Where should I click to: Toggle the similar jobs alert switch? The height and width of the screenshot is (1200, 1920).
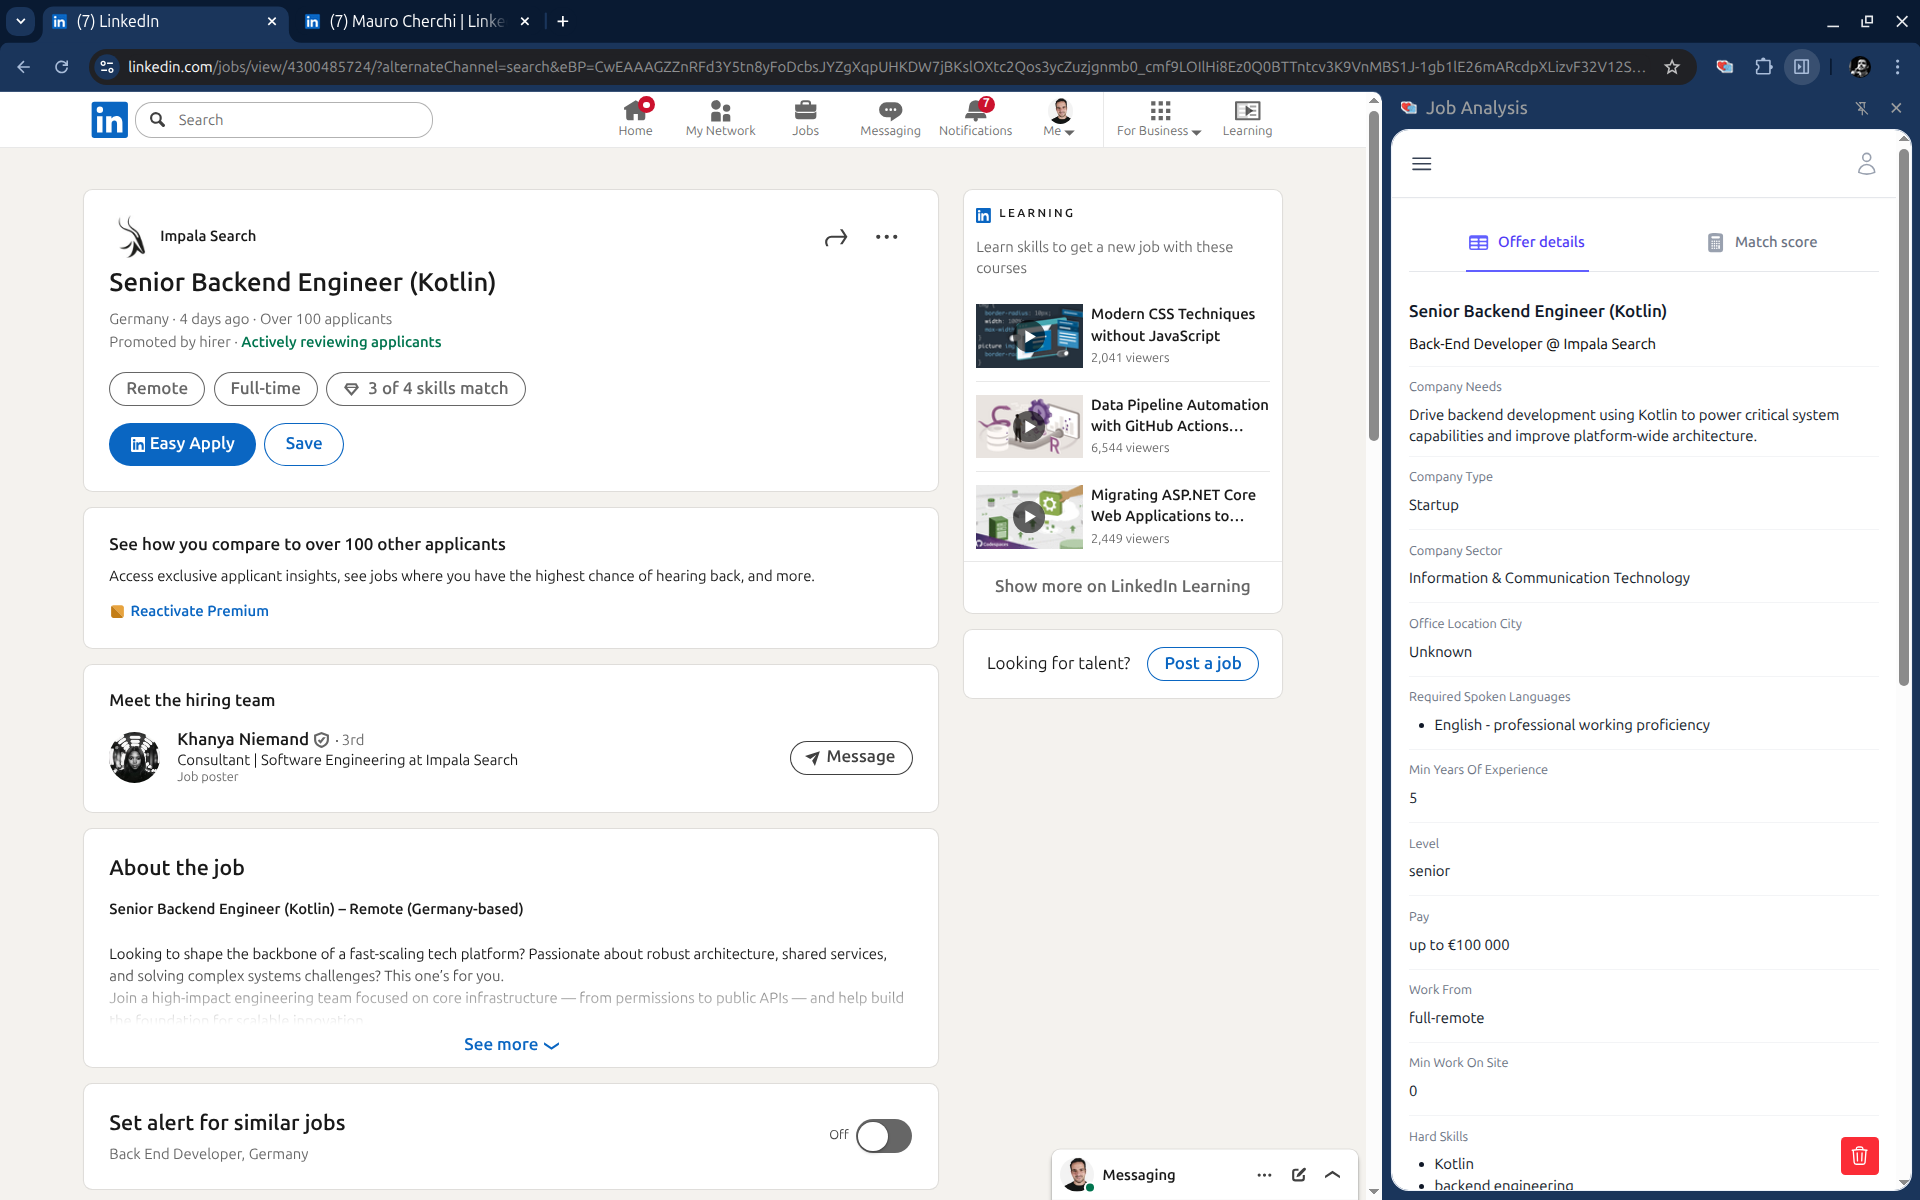coord(883,1136)
